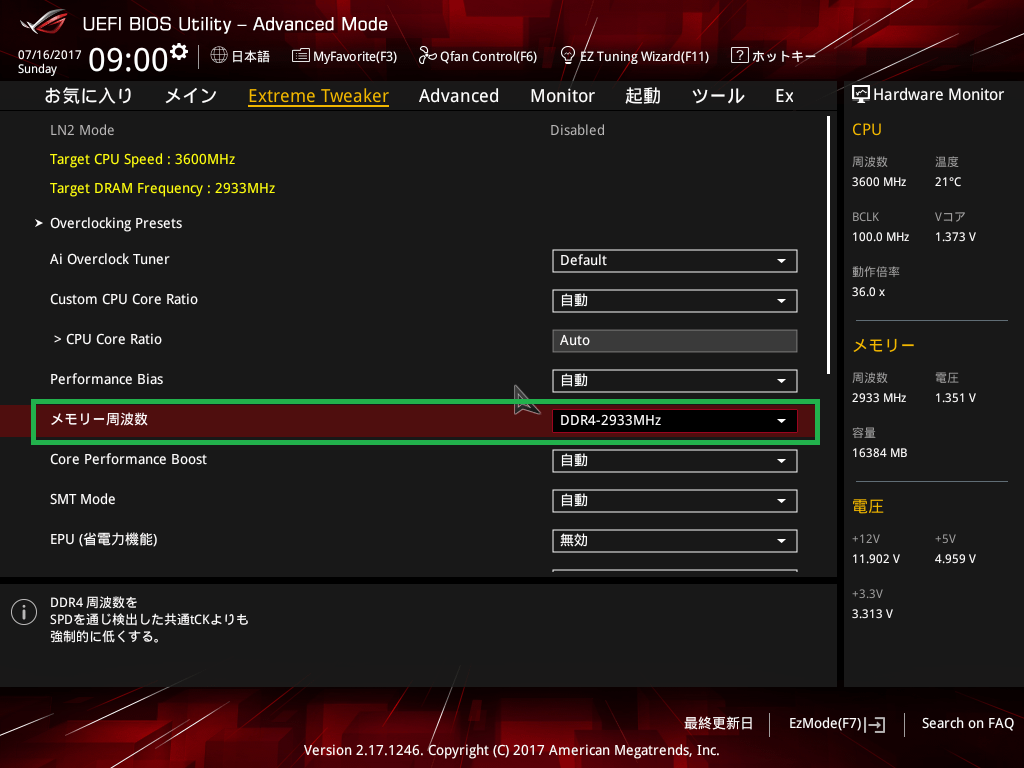Expand Overclocking Presets submenu
Image resolution: width=1024 pixels, height=768 pixels.
click(x=116, y=223)
